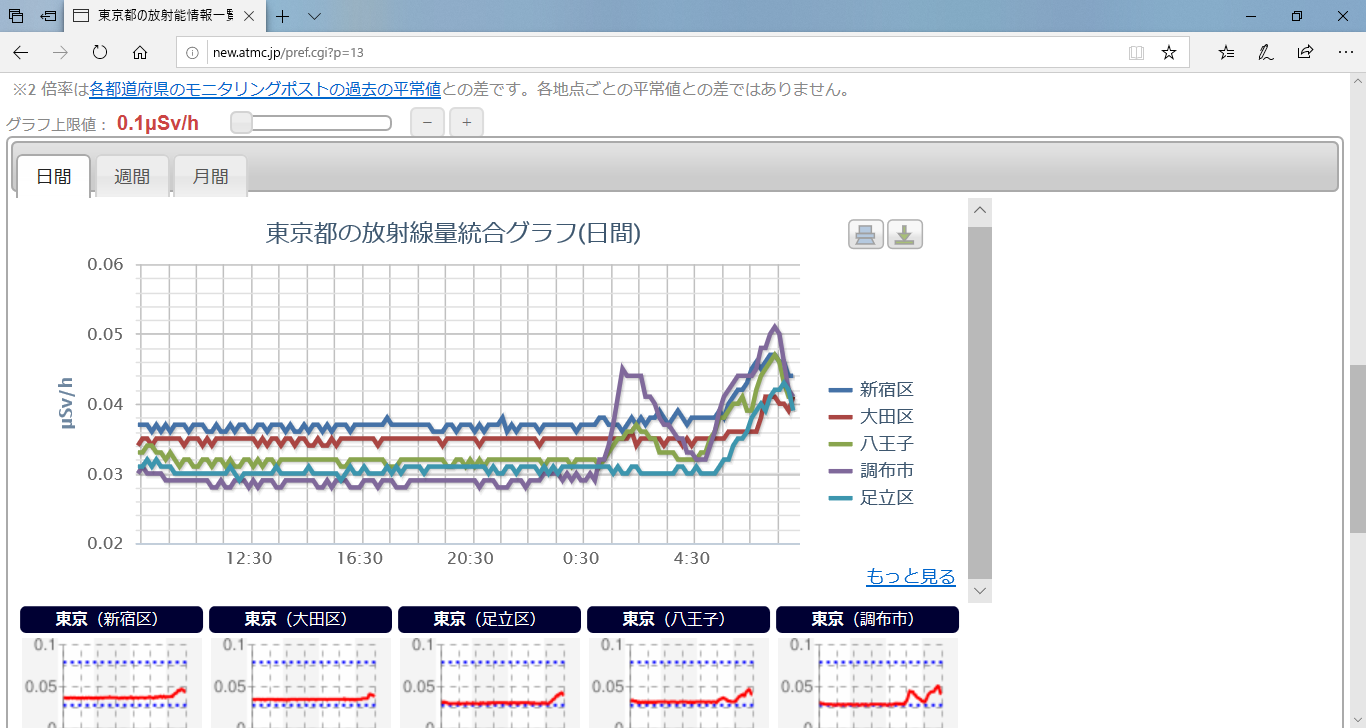Viewport: 1366px width, 728px height.
Task: Decrease graph limit with minus button
Action: click(x=428, y=123)
